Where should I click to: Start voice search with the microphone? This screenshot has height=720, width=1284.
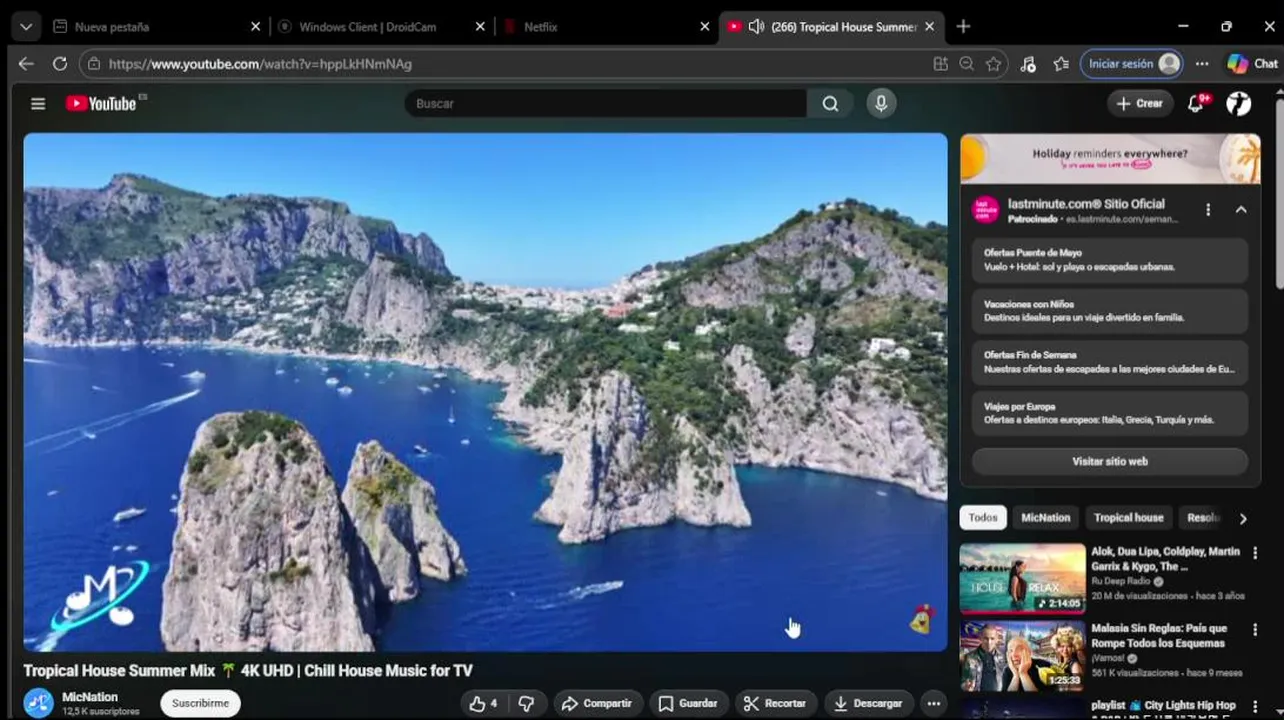point(881,103)
